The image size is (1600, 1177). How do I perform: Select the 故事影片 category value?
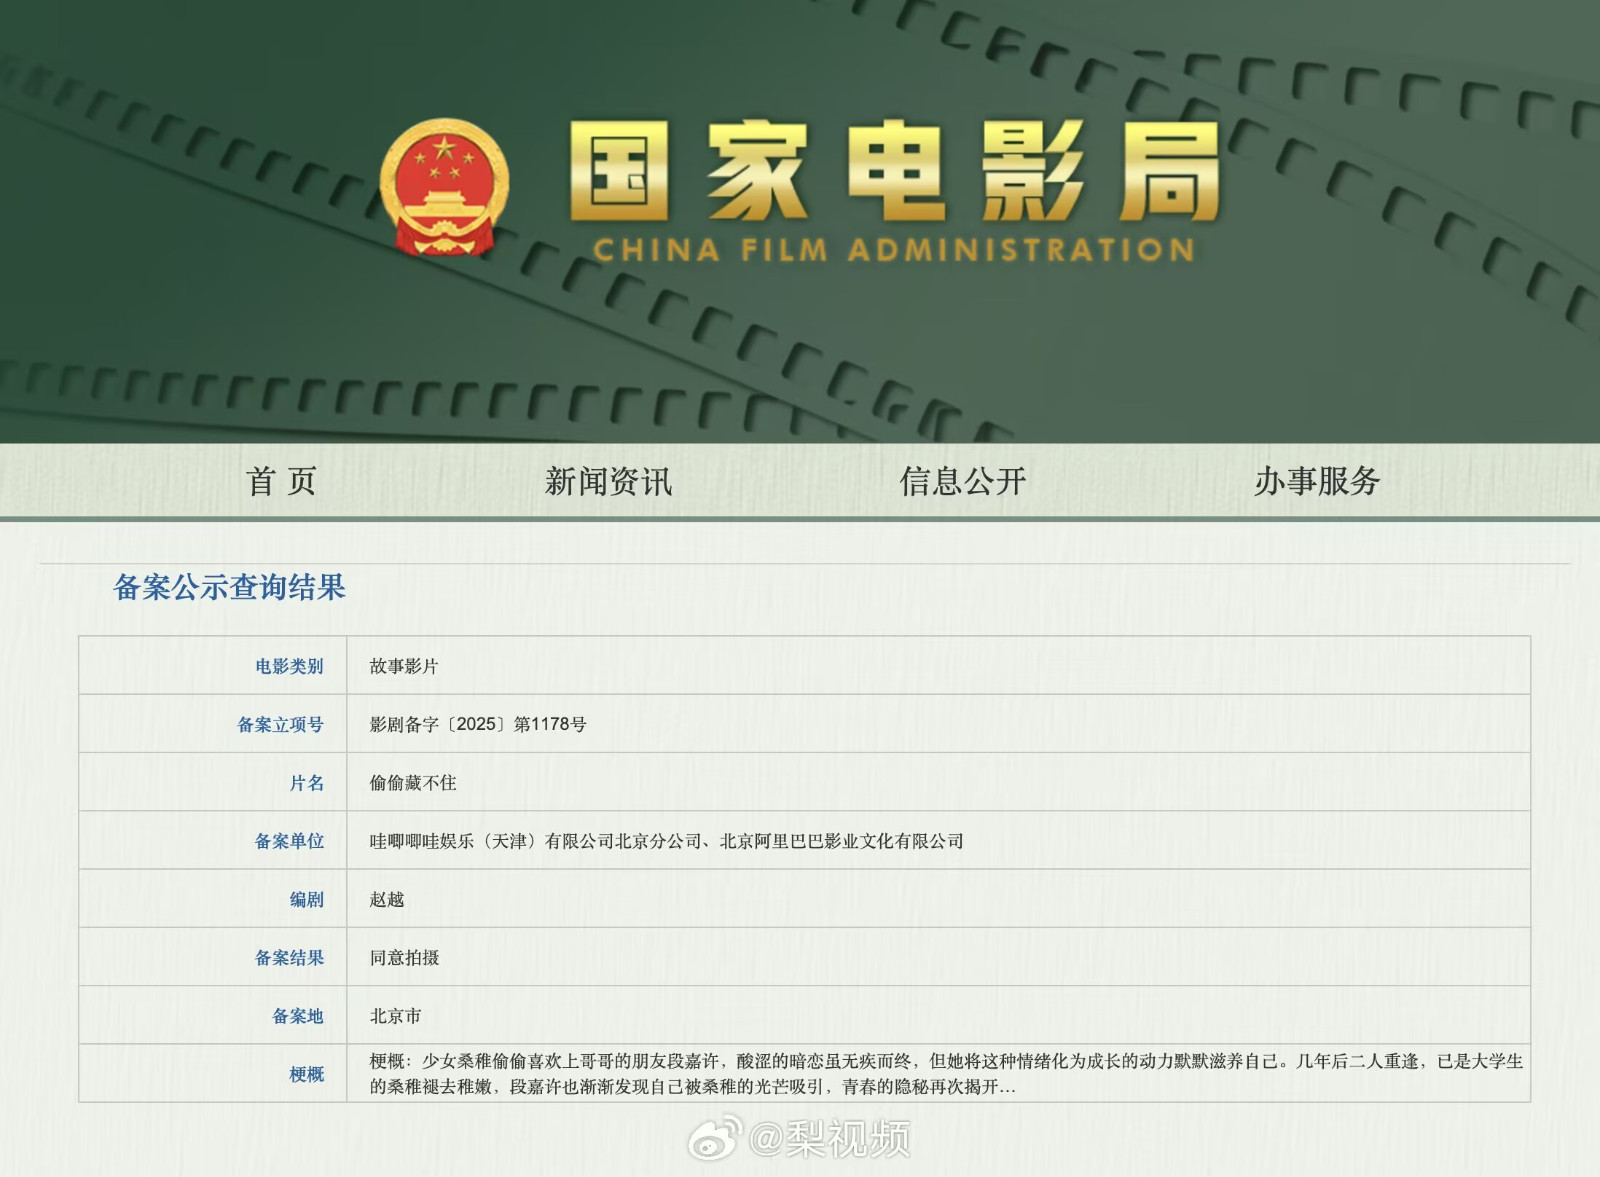point(404,666)
